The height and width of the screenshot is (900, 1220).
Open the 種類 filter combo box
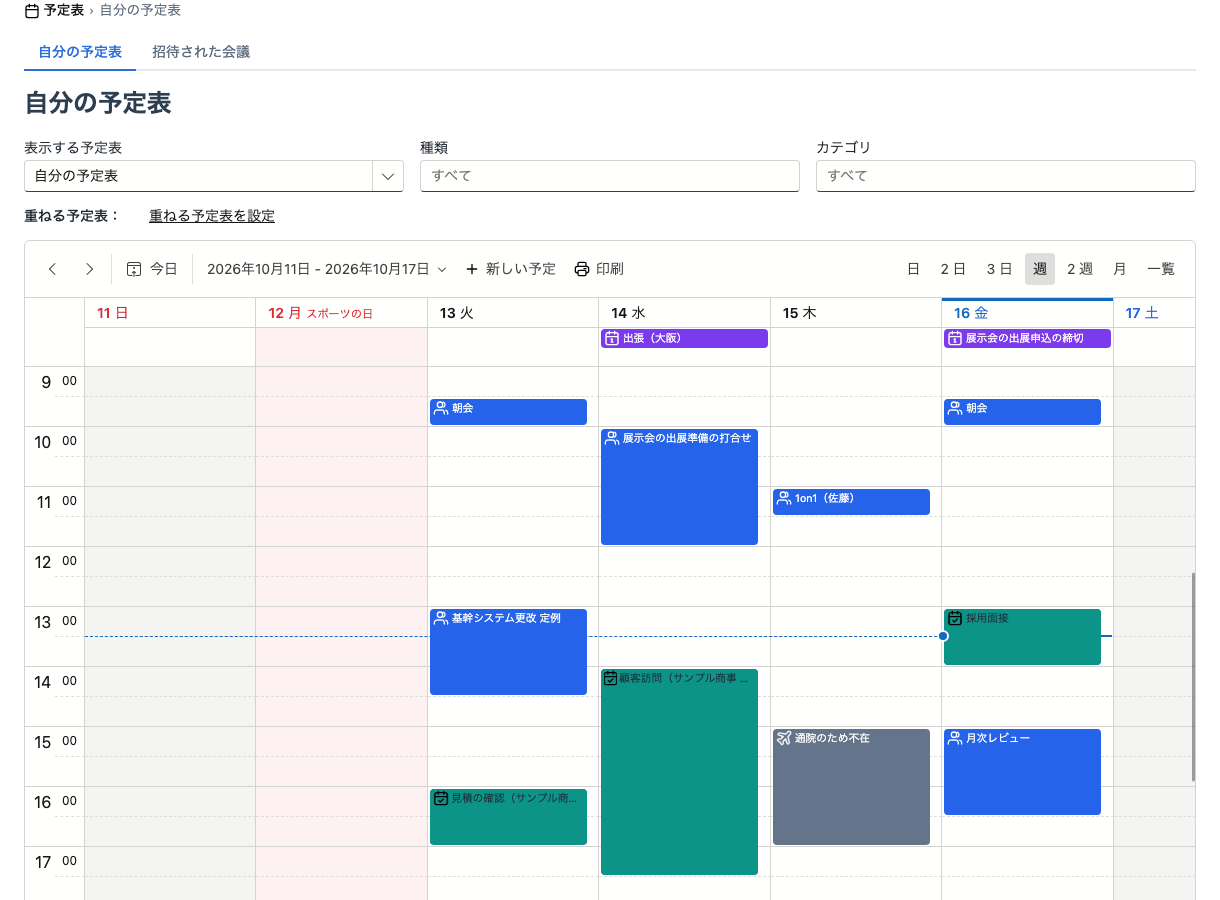(x=610, y=175)
